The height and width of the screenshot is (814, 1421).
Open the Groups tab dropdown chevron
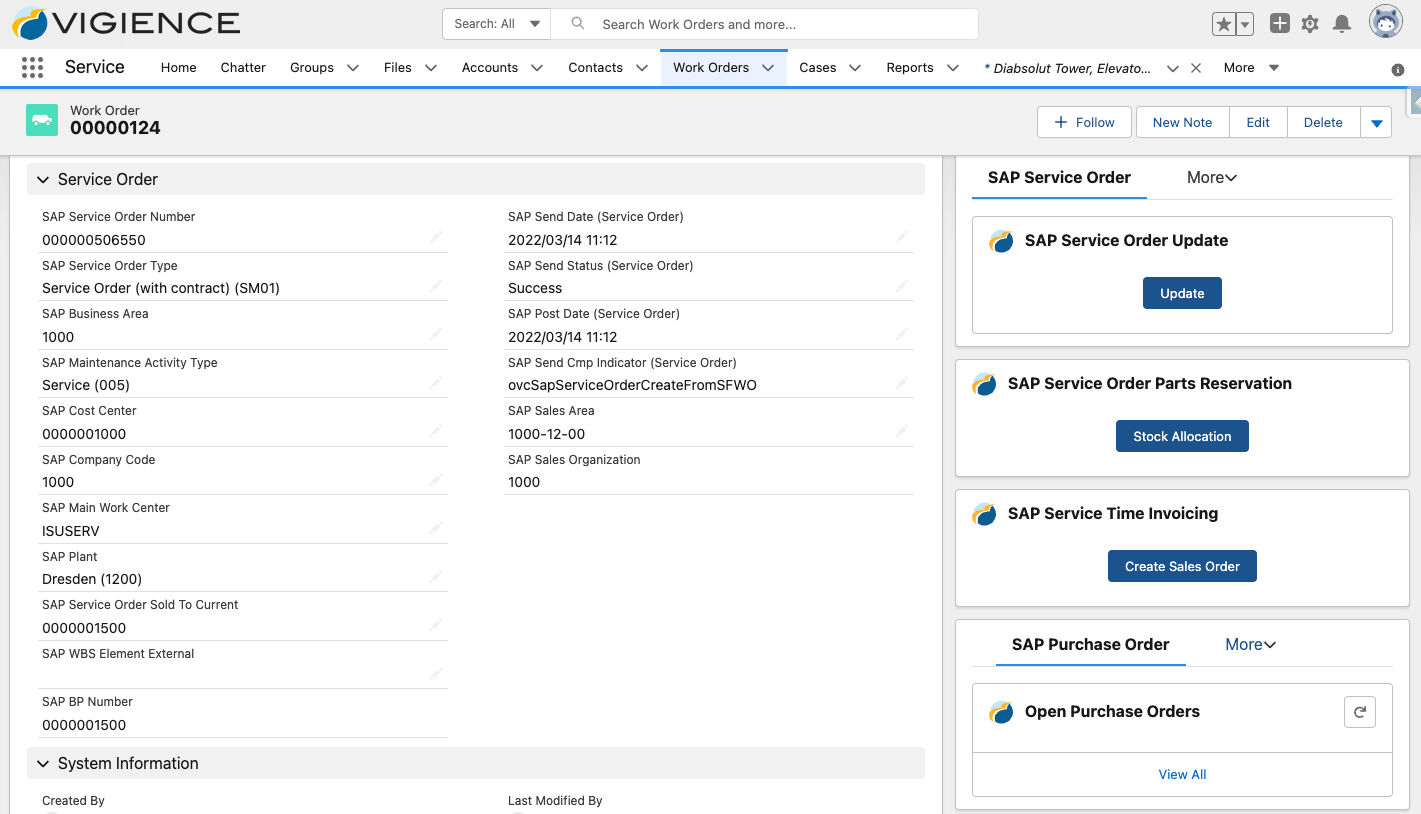pyautogui.click(x=353, y=68)
